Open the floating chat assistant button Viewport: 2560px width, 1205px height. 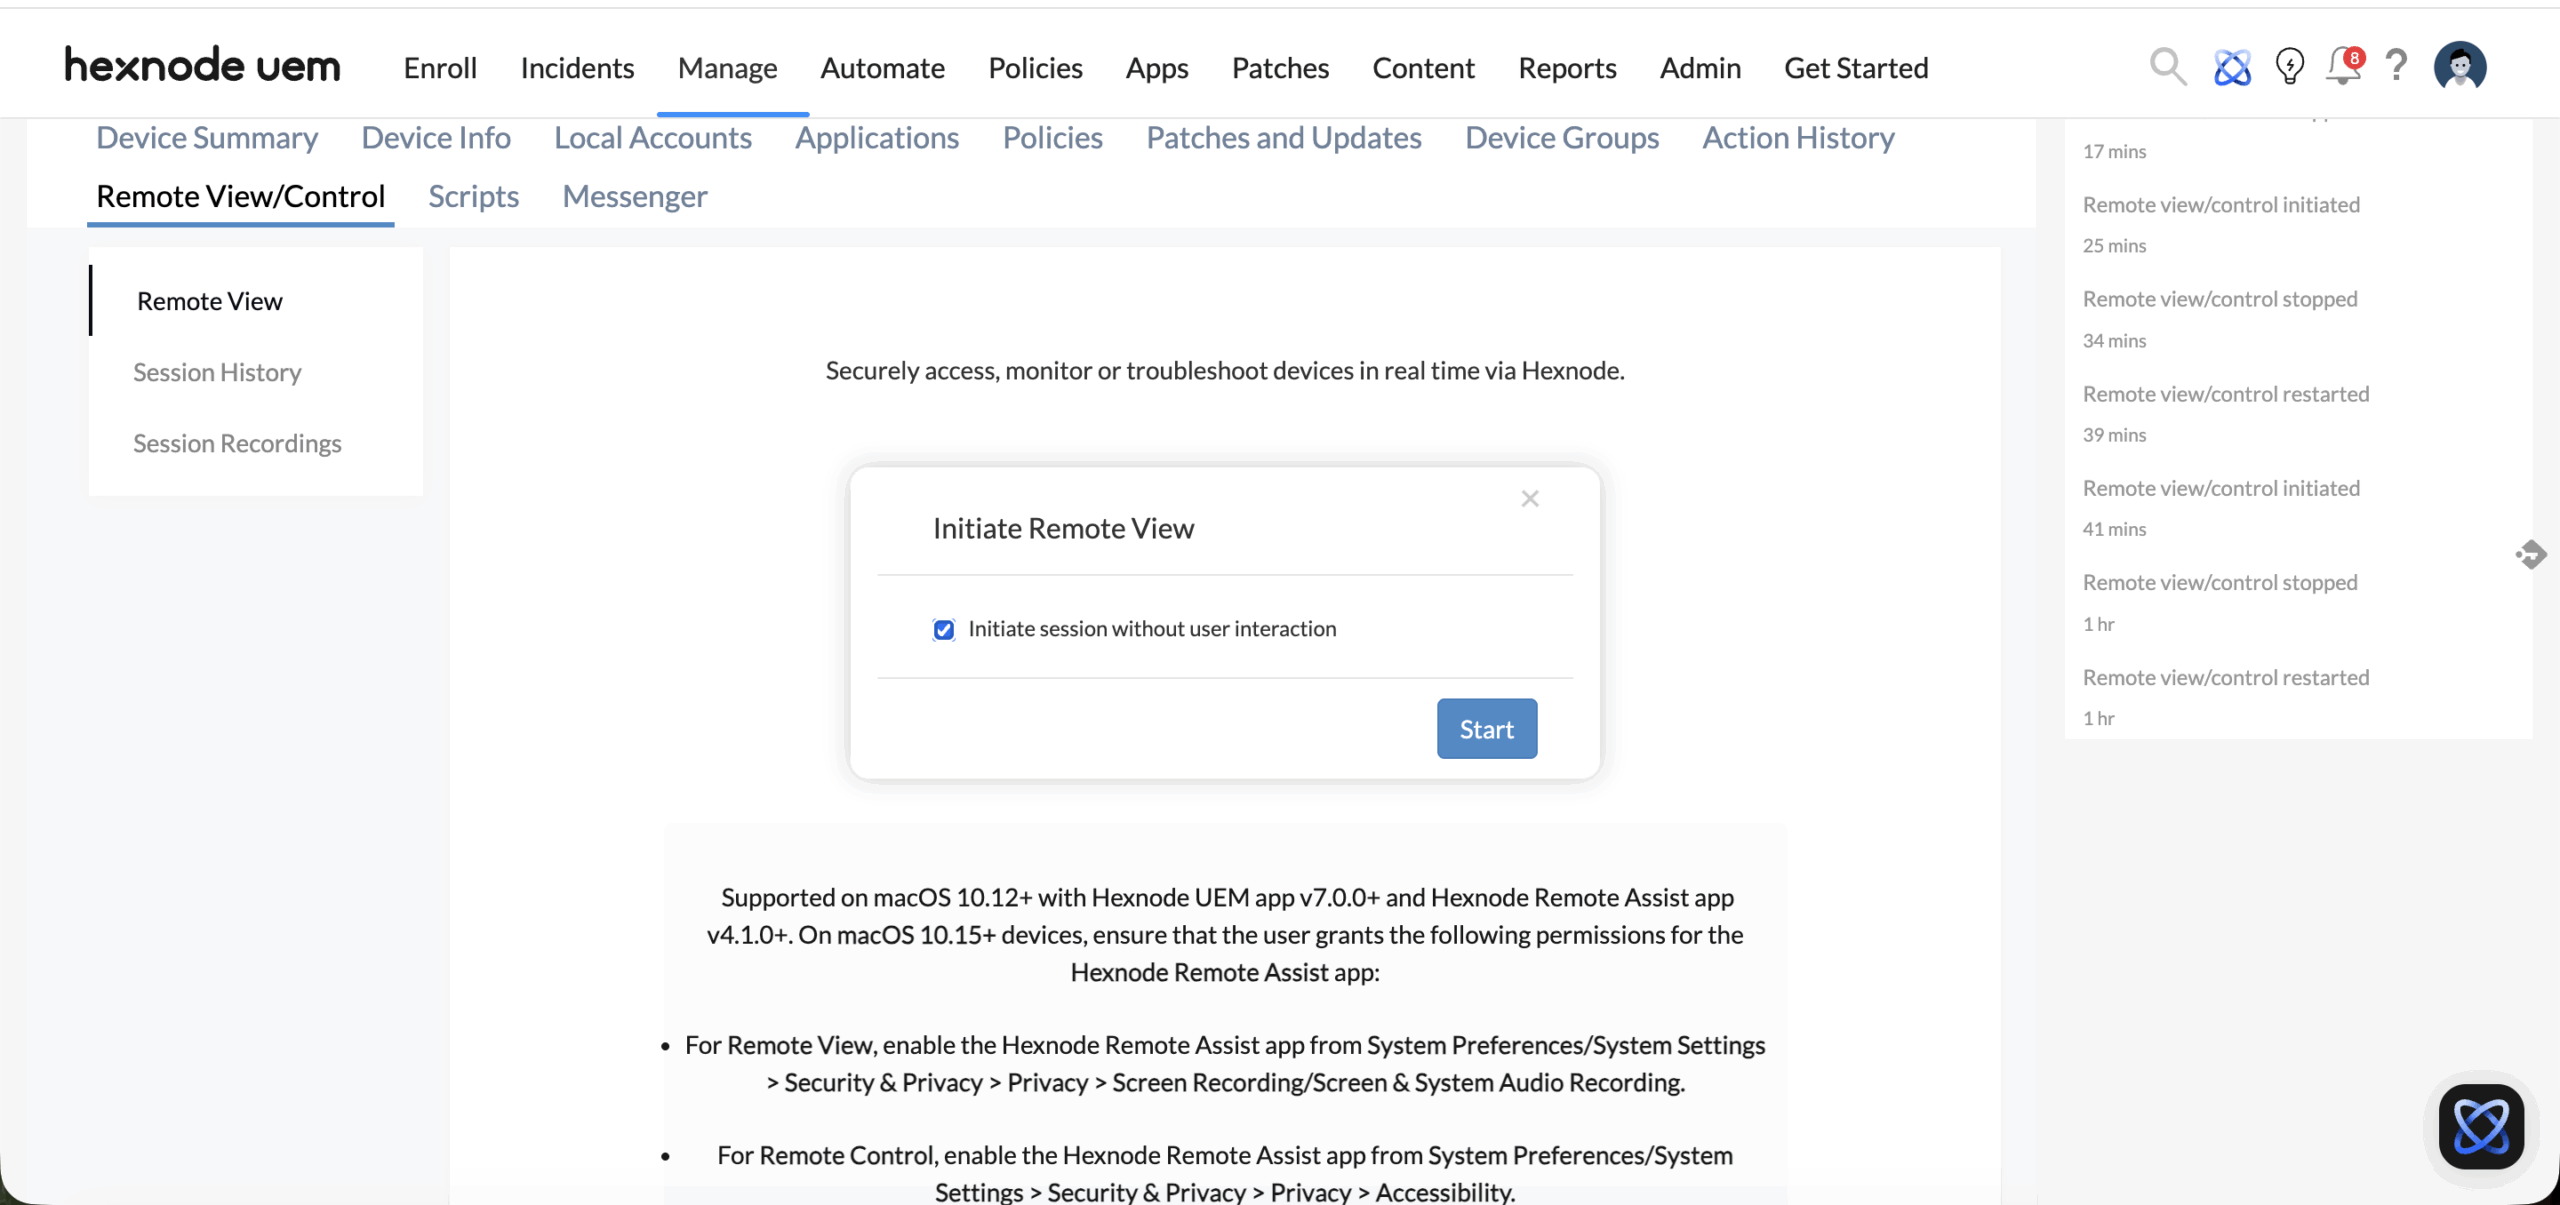(2481, 1126)
